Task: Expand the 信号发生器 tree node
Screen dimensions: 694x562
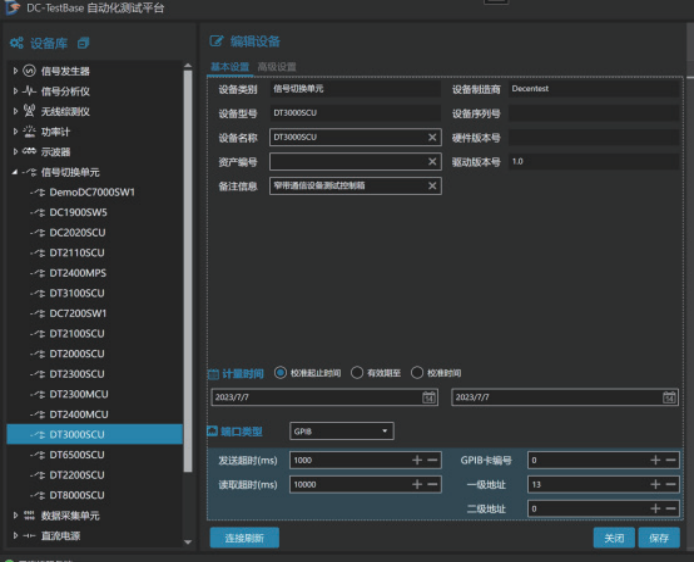Action: click(x=15, y=71)
